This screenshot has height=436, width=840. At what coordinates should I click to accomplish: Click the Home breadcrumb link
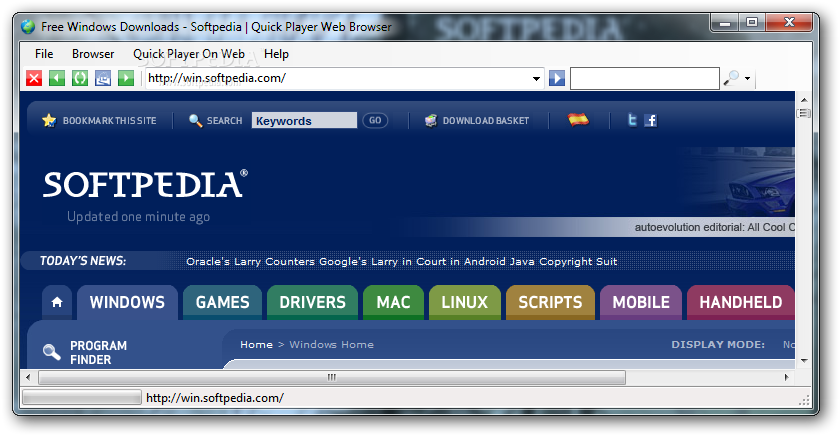tap(257, 344)
